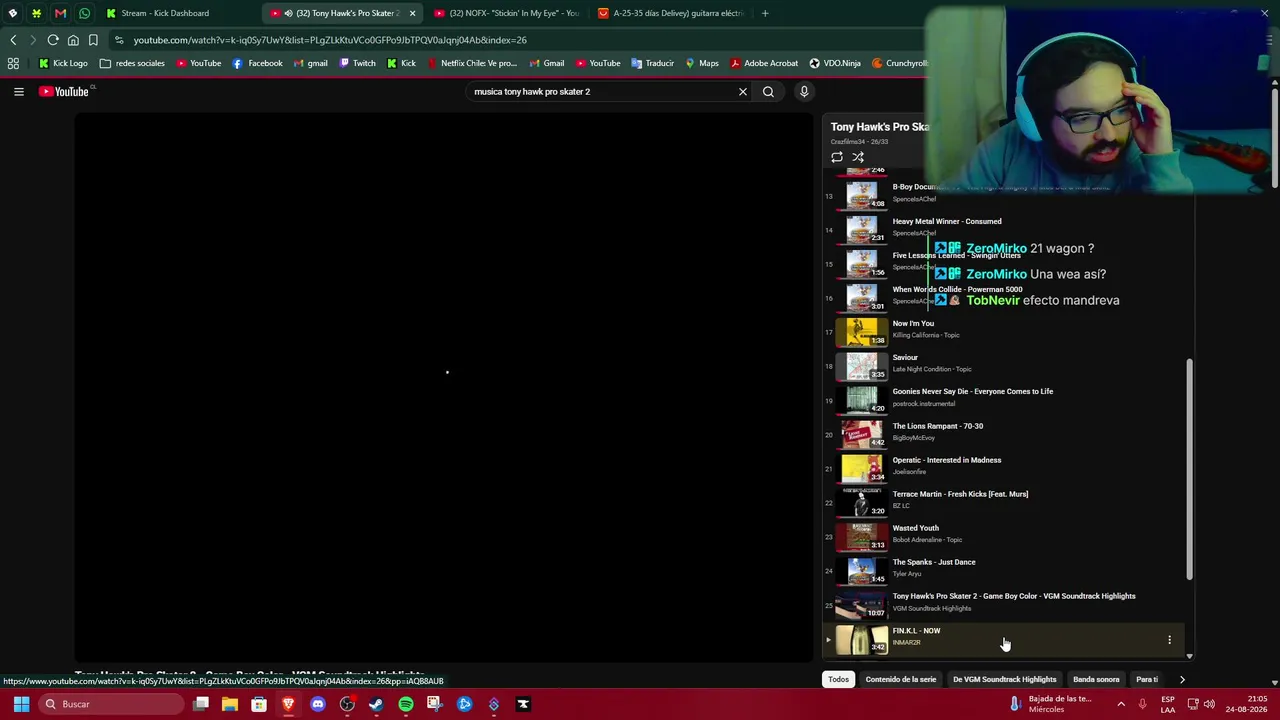
Task: Play The Lions Rampant - 70-30
Action: pyautogui.click(x=1005, y=432)
